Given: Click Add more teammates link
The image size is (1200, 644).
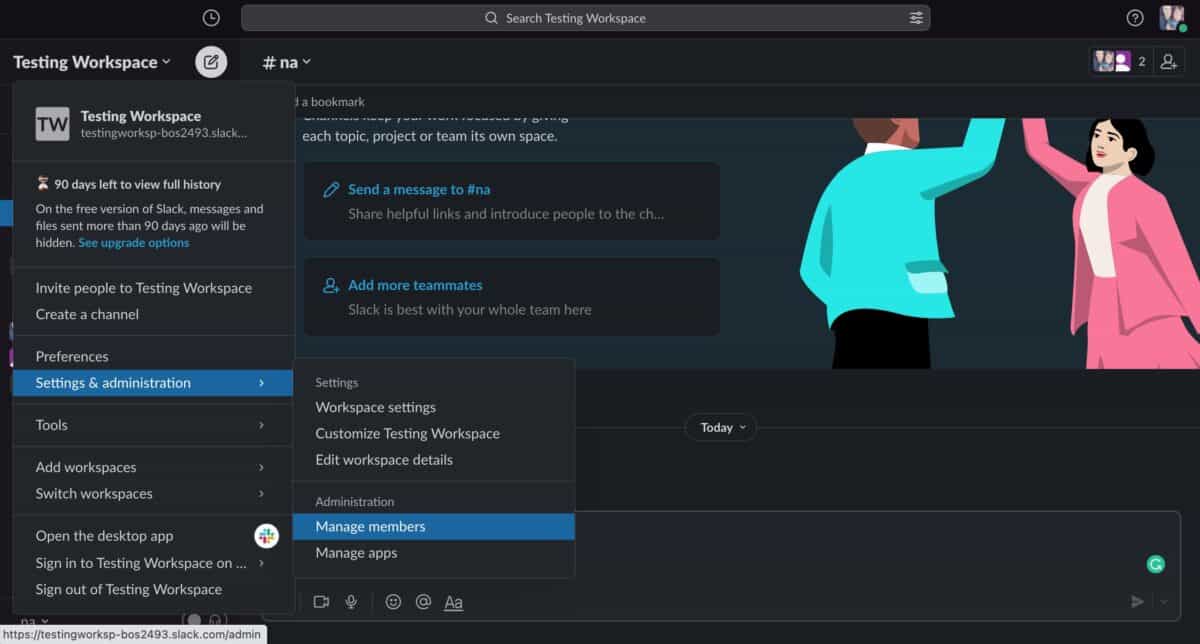Looking at the screenshot, I should (x=415, y=285).
